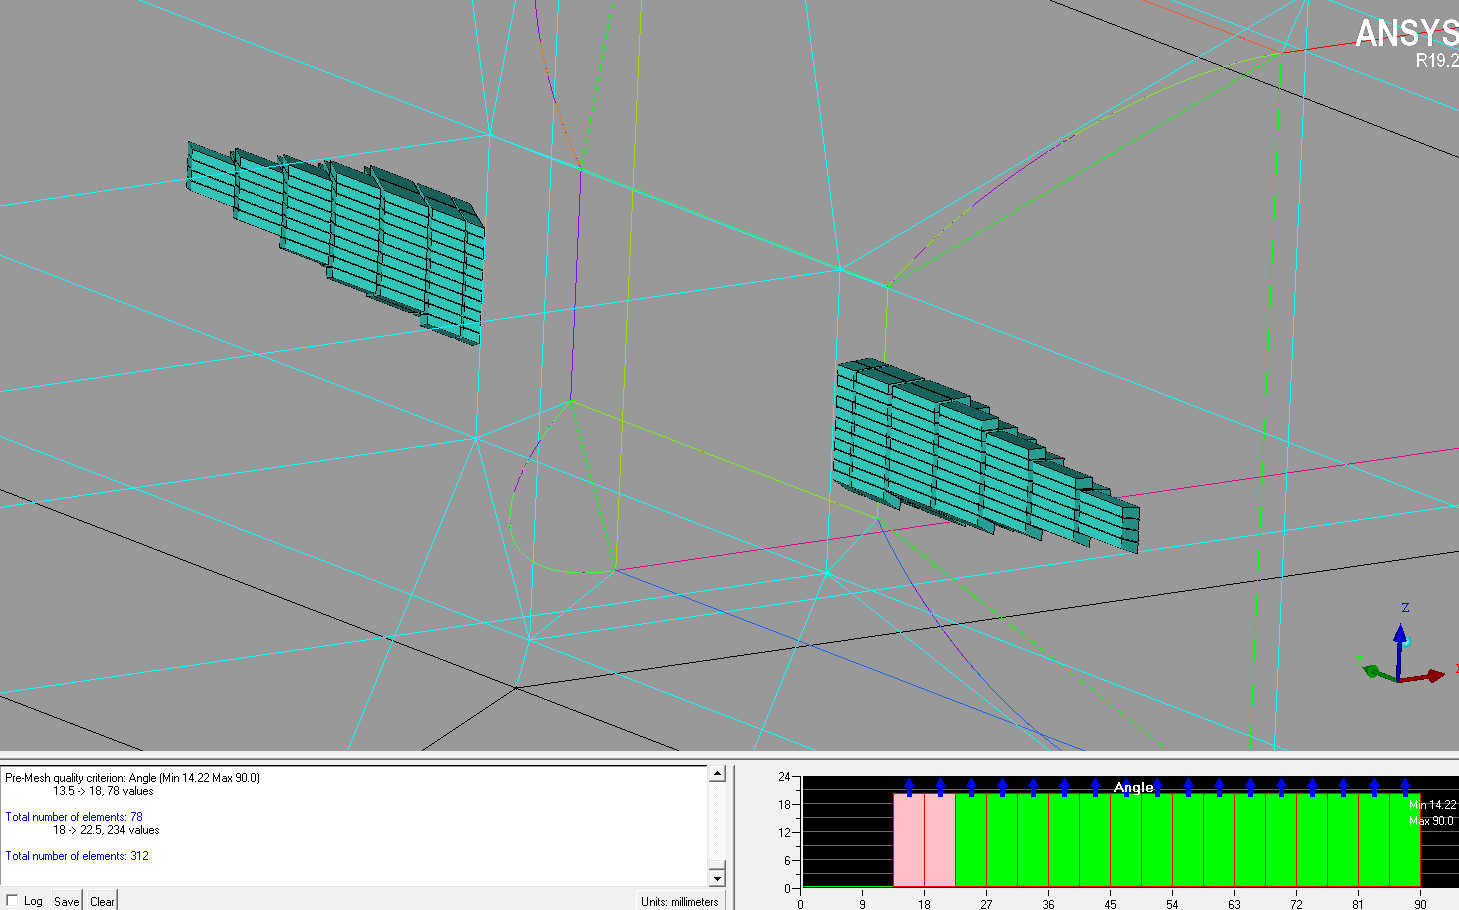Click the red X axis arrow on triad
The width and height of the screenshot is (1459, 910).
1434,676
